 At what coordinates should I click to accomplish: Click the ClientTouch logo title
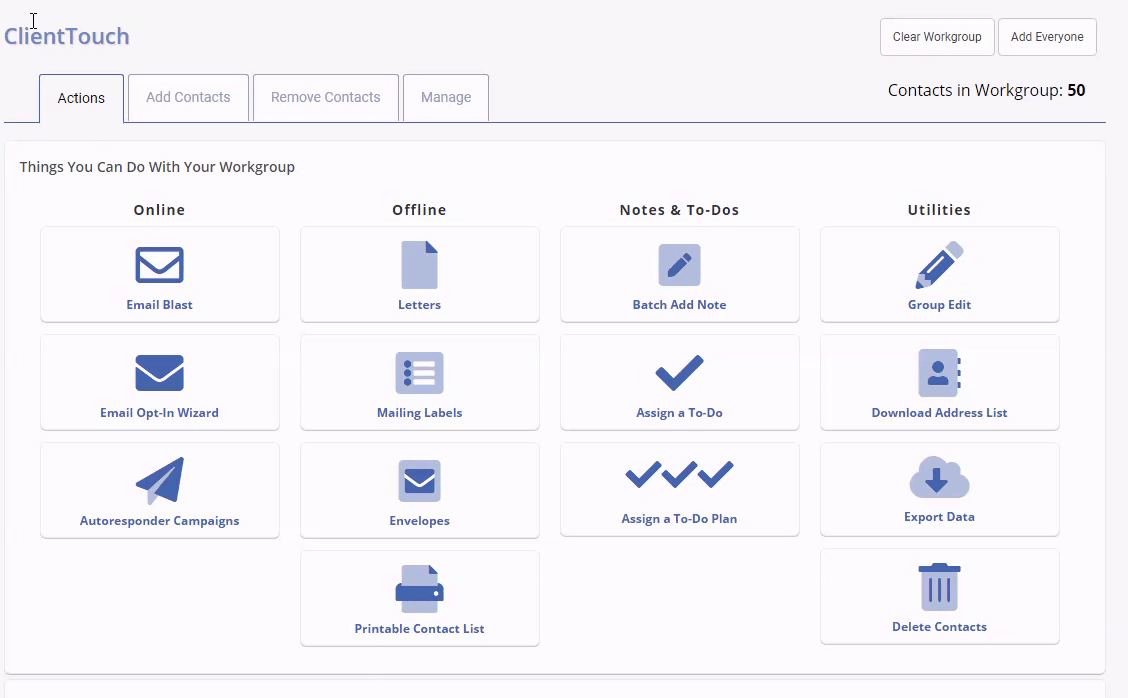[x=67, y=36]
